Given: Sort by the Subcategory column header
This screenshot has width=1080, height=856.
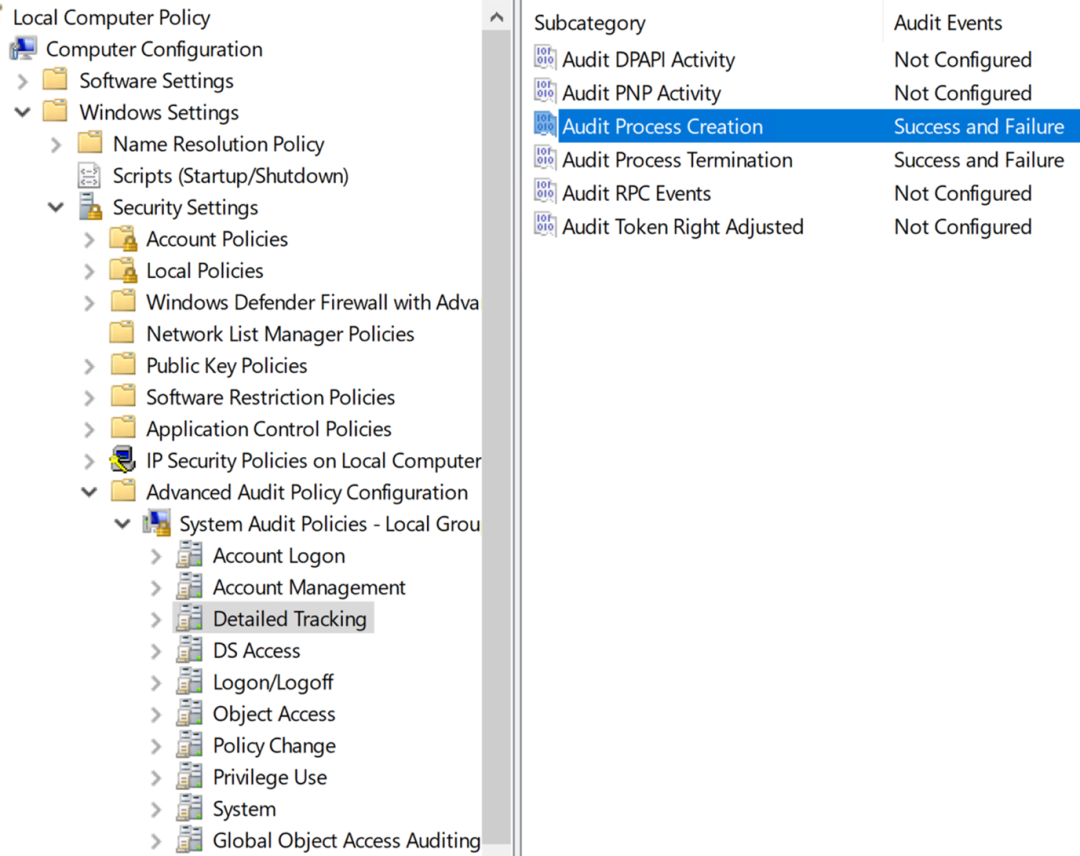Looking at the screenshot, I should point(590,23).
